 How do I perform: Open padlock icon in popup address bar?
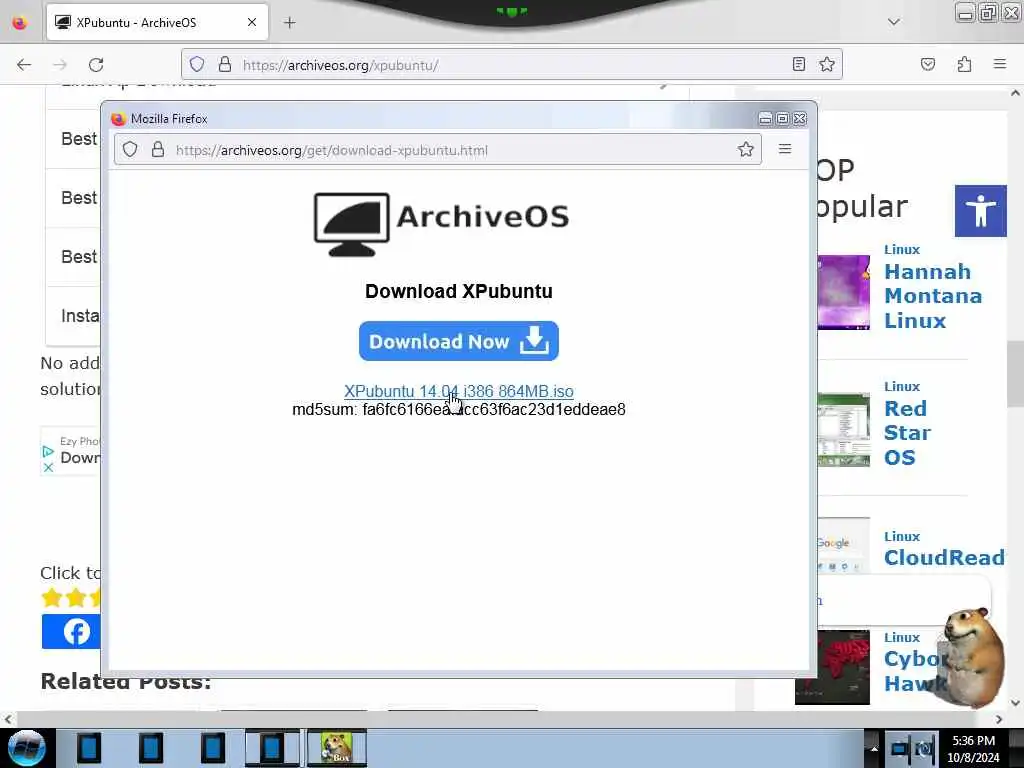coord(157,150)
